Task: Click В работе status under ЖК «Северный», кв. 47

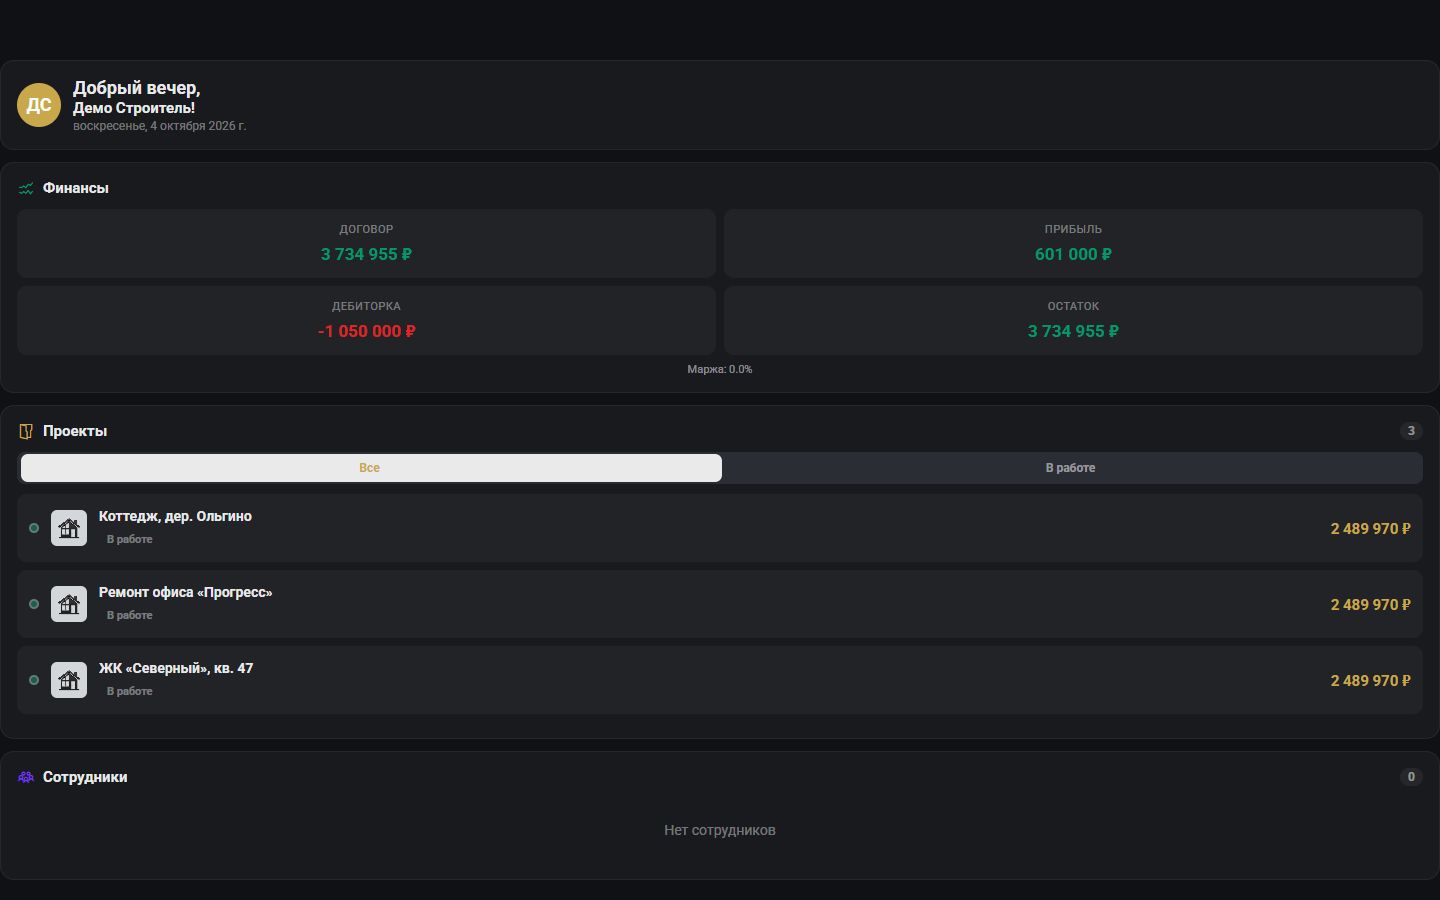Action: tap(130, 691)
